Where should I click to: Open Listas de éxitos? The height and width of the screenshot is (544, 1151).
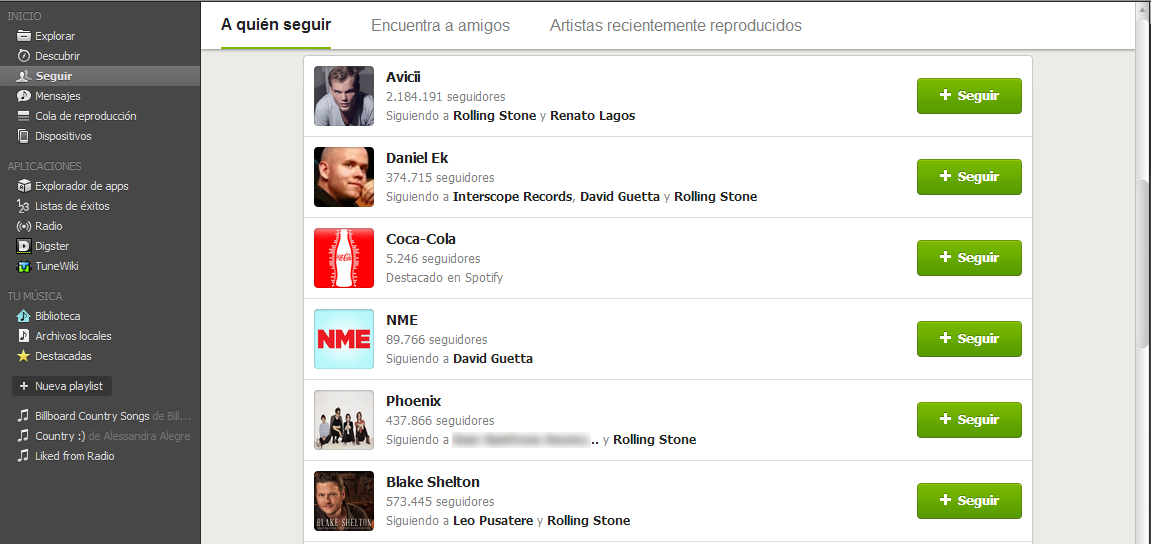click(72, 206)
